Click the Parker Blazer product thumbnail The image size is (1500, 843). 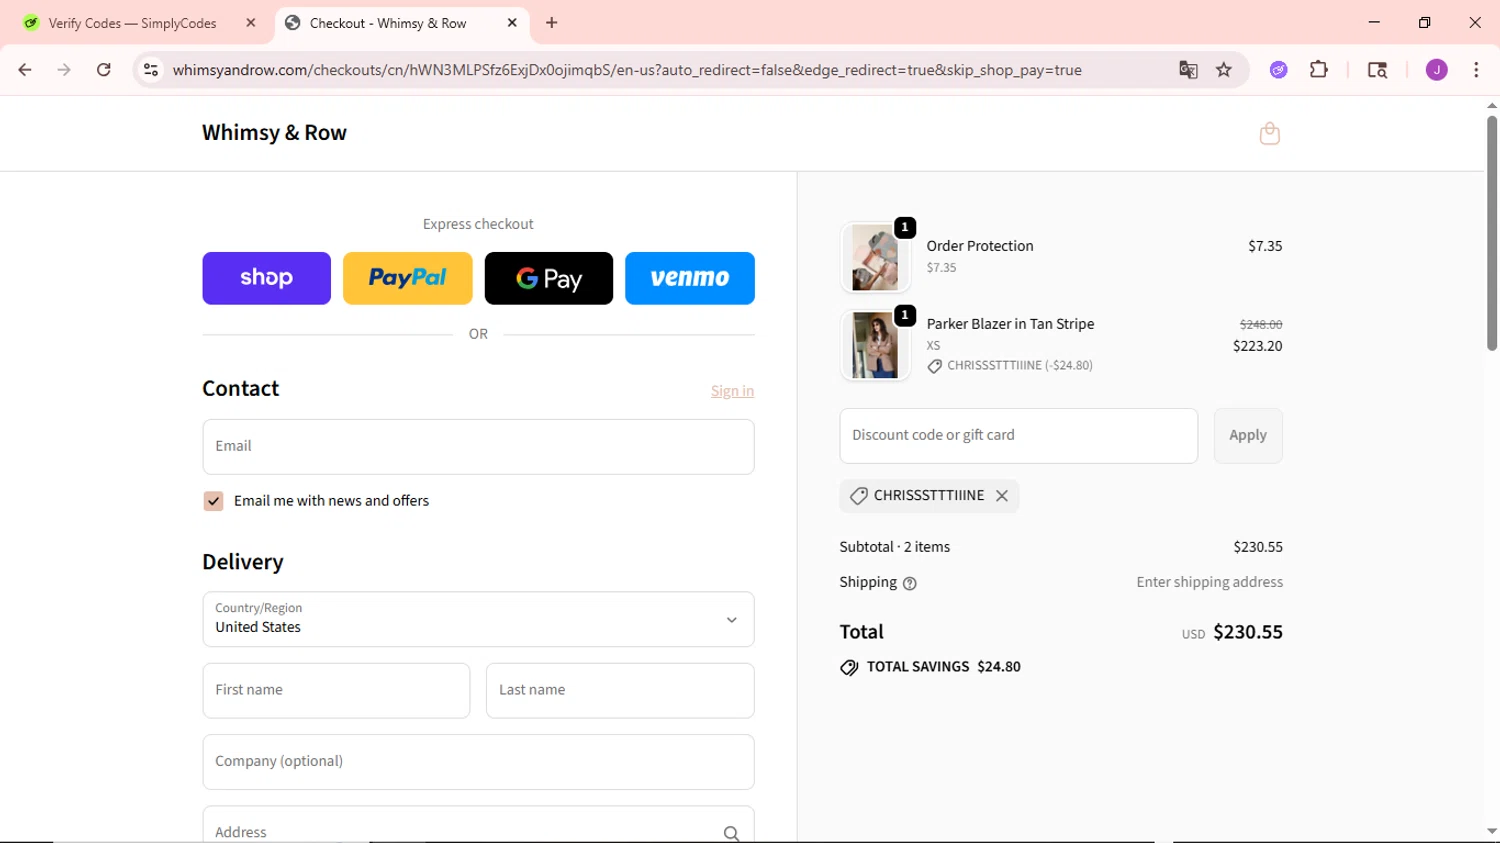pyautogui.click(x=875, y=346)
